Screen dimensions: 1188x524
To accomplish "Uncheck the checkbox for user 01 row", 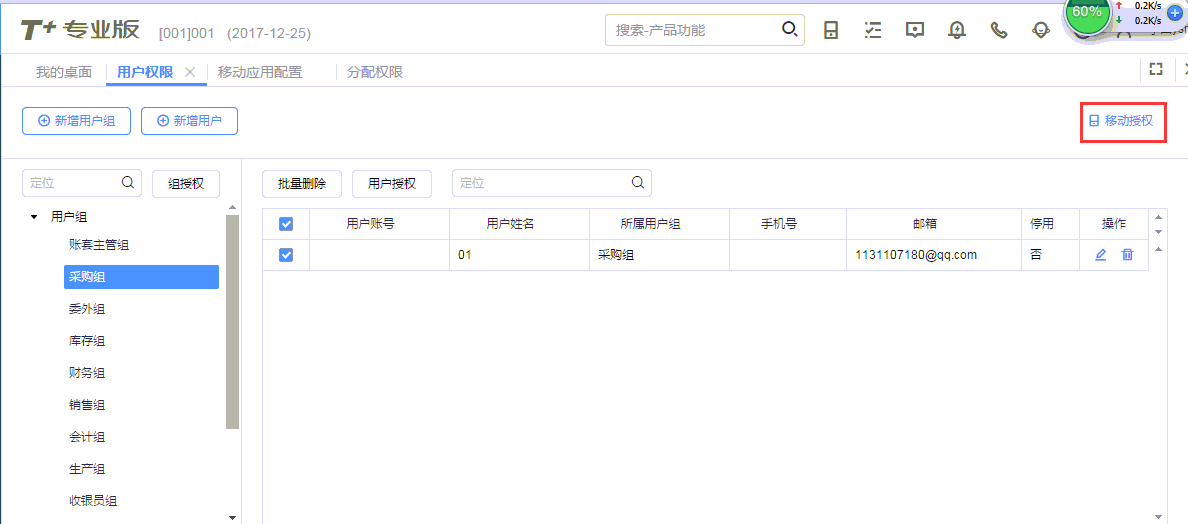I will point(286,255).
